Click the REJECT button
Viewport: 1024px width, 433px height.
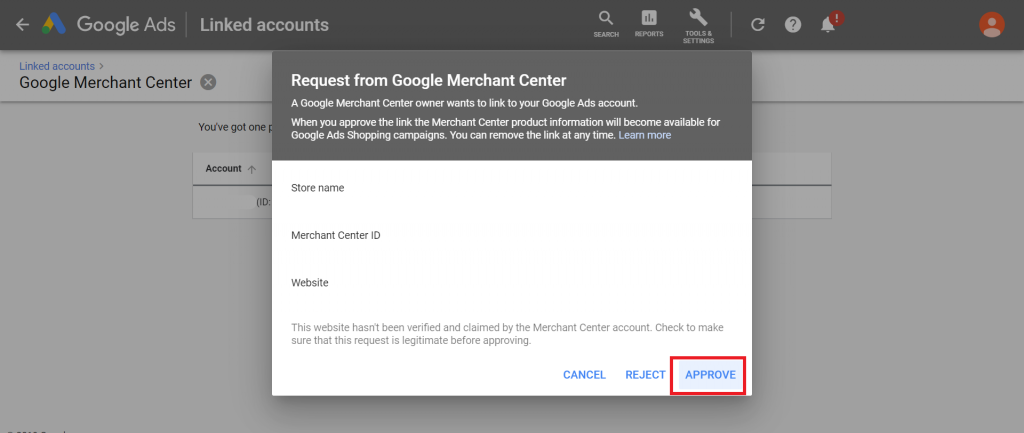(645, 375)
